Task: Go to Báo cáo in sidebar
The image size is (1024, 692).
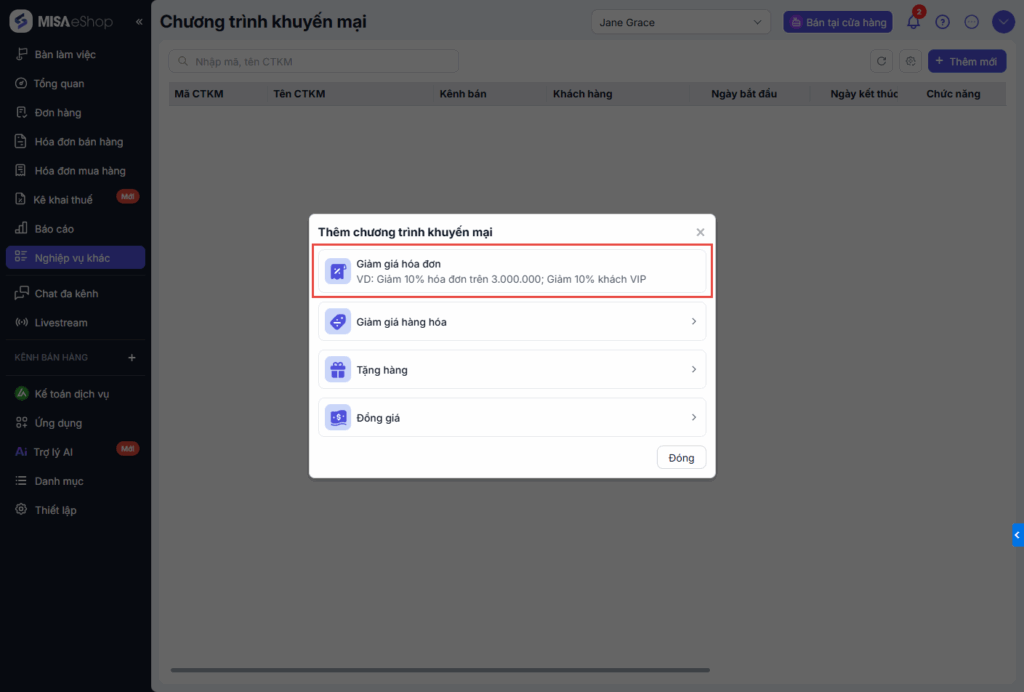Action: [x=54, y=229]
